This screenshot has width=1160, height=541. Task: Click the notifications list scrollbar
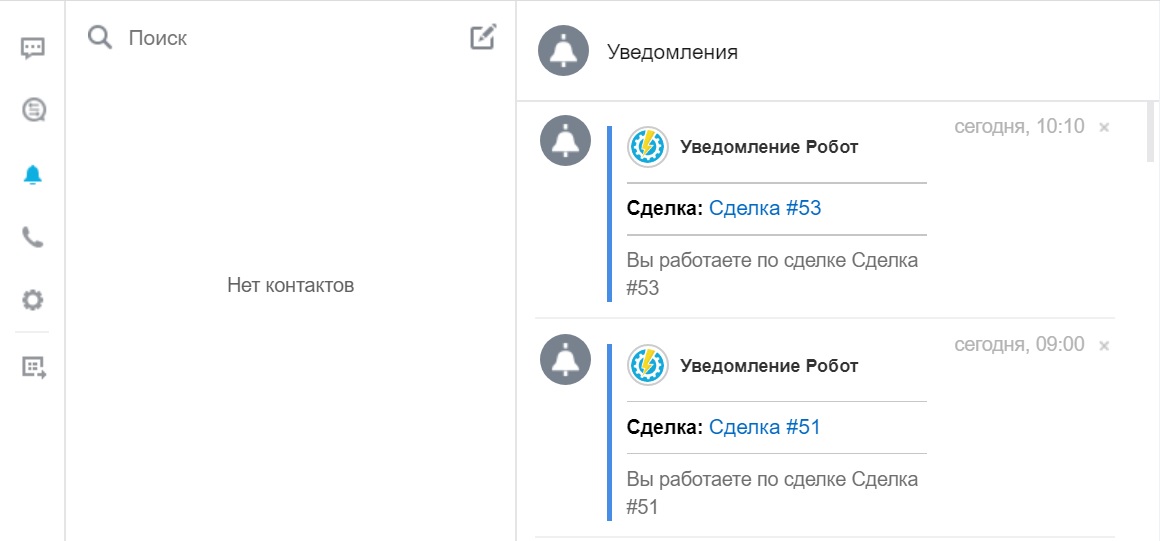click(1150, 135)
